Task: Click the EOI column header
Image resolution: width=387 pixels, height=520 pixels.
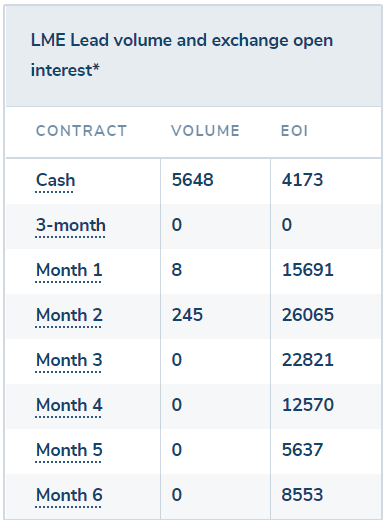Action: pos(294,131)
